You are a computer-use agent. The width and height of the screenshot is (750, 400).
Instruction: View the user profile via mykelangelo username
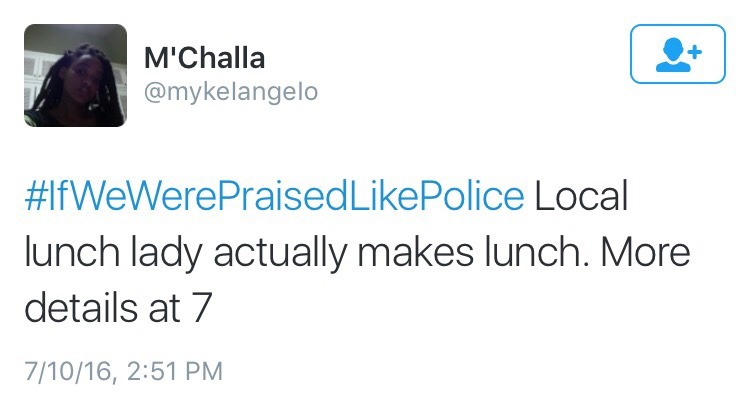[x=231, y=92]
